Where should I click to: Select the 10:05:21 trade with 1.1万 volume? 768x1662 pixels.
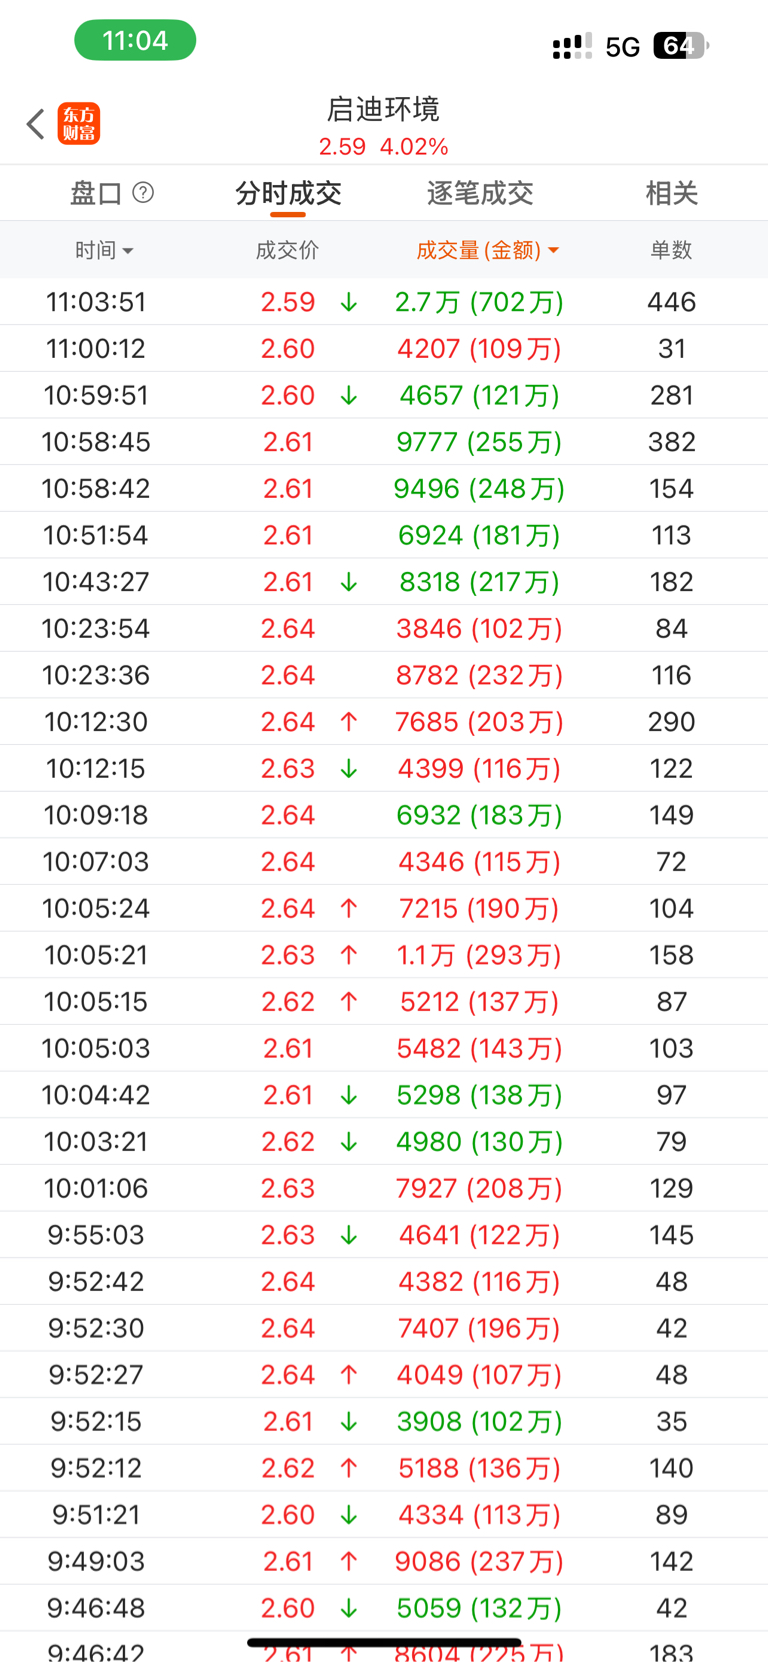[x=384, y=955]
